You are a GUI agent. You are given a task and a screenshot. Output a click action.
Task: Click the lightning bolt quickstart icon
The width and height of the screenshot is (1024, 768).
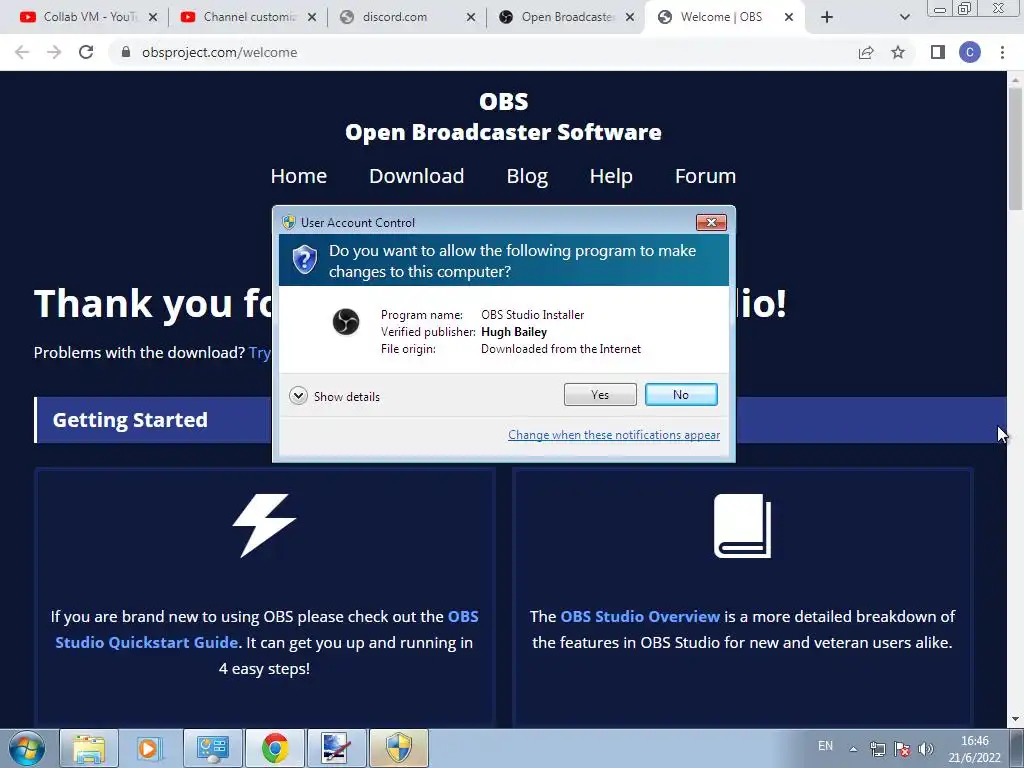(264, 526)
